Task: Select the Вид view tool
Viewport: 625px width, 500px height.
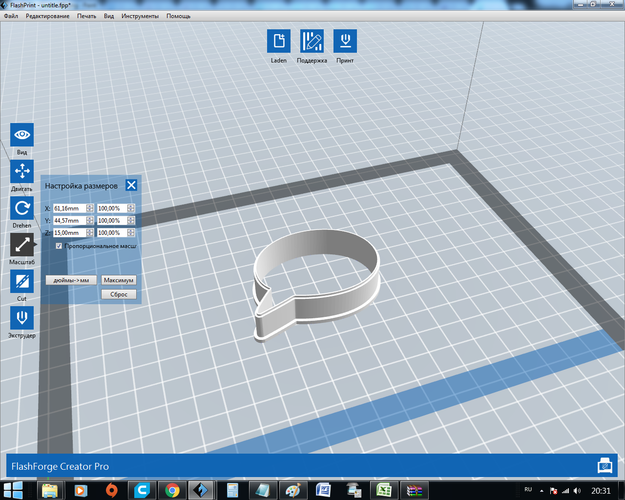Action: click(22, 135)
